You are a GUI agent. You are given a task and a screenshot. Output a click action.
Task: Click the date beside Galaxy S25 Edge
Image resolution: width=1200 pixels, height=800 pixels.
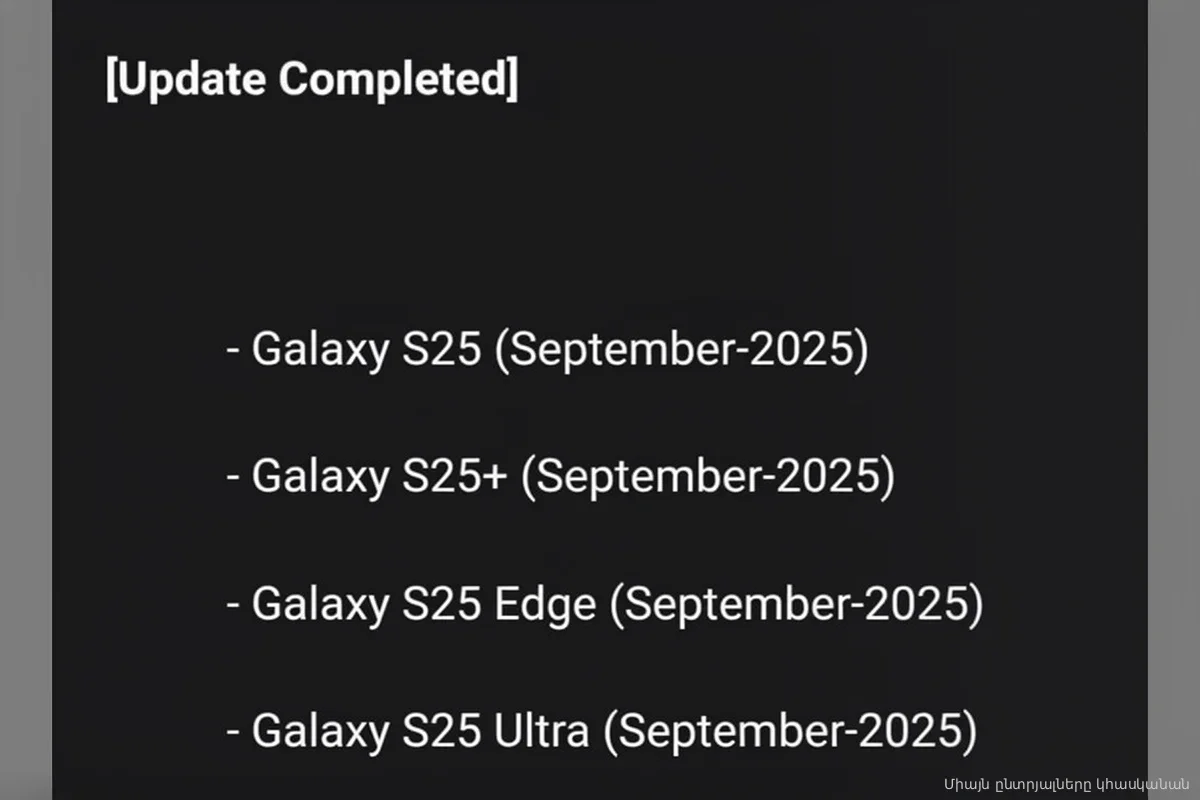(x=796, y=604)
